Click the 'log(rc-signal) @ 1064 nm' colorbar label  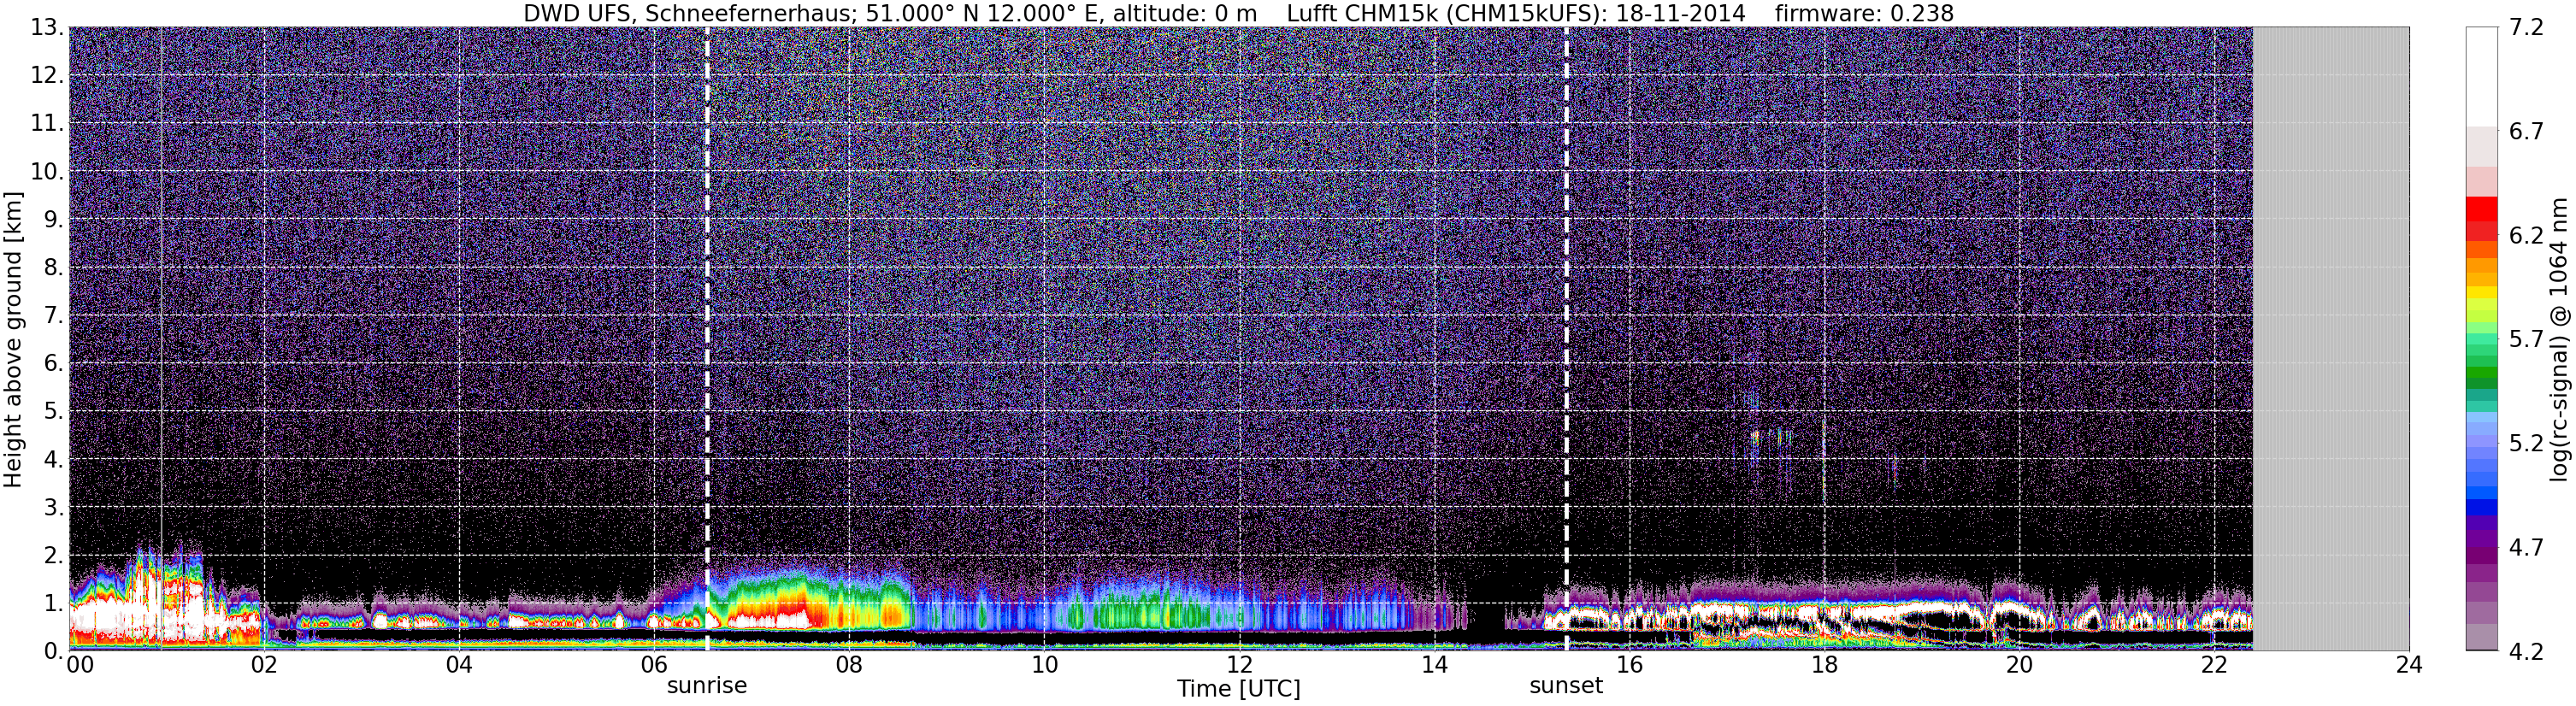click(x=2559, y=340)
